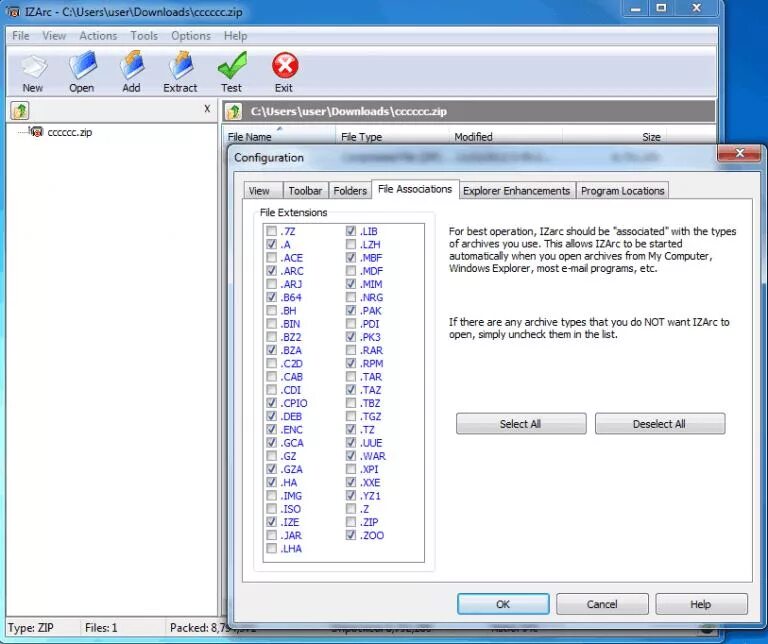This screenshot has width=768, height=644.
Task: Confirm configuration with OK button
Action: [503, 604]
